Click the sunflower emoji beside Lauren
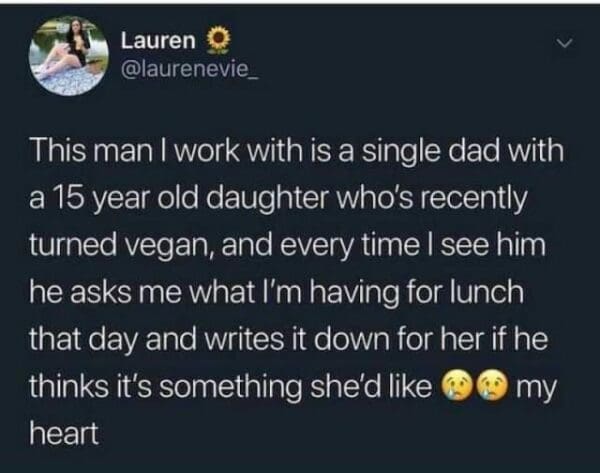 pos(215,41)
